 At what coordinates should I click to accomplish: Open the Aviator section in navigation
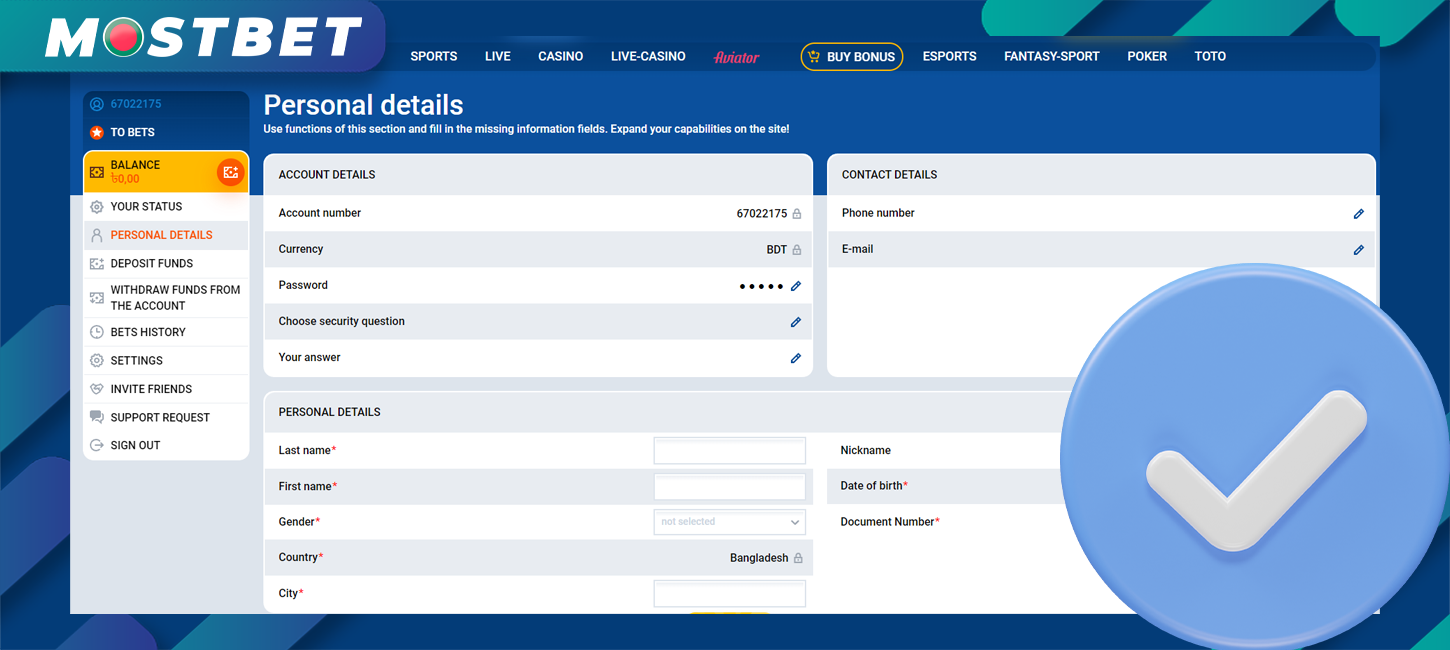tap(737, 58)
